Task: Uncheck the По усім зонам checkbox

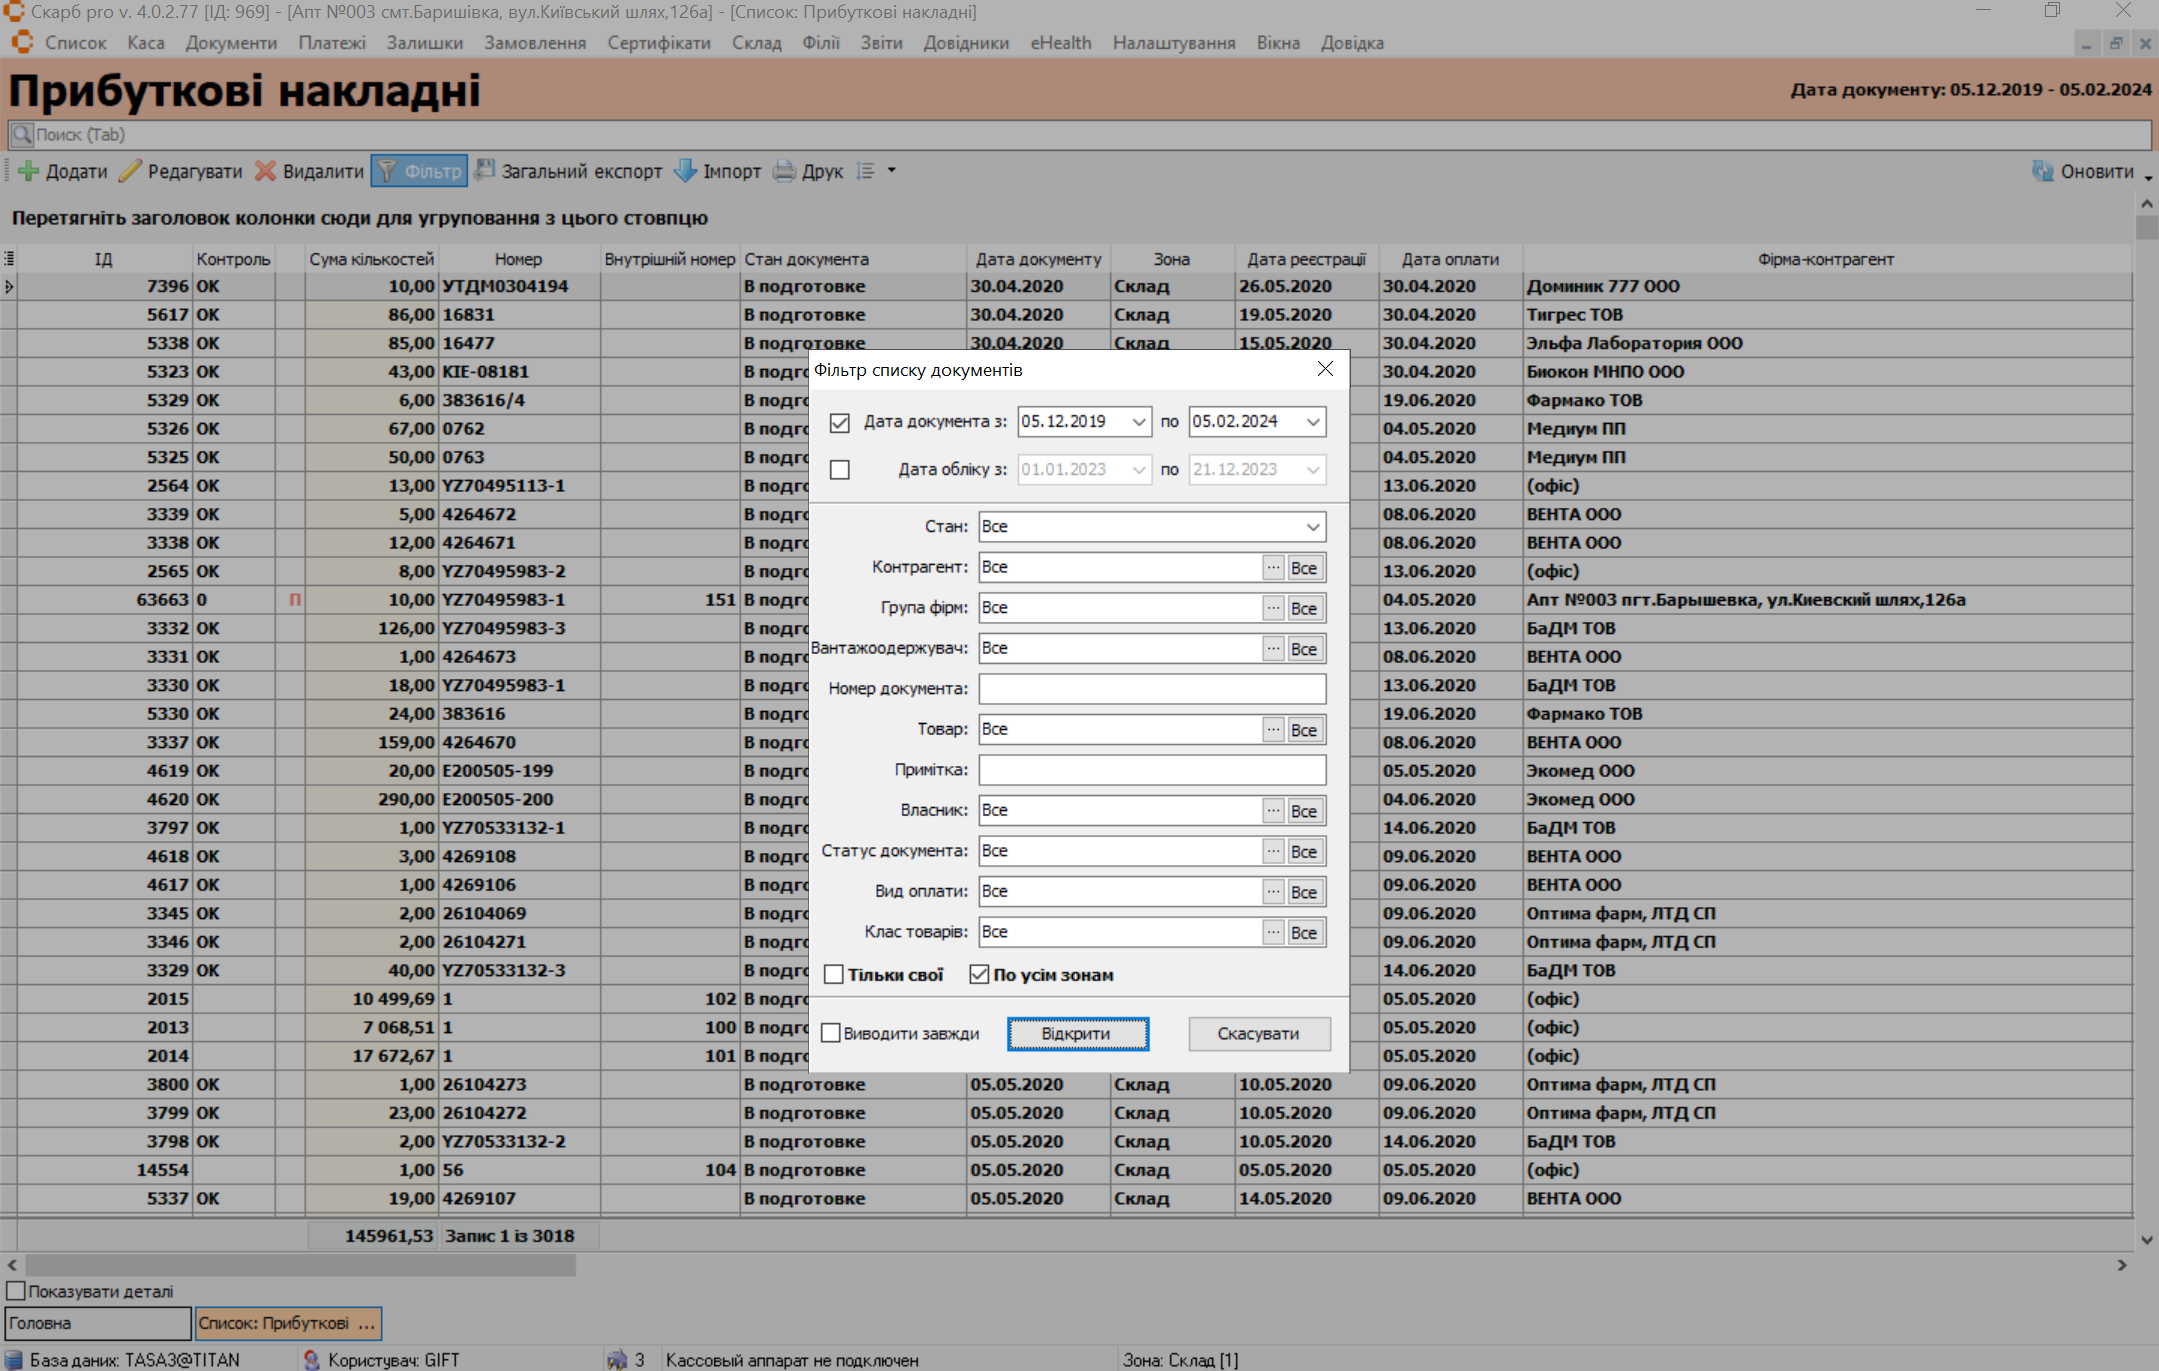Action: click(x=979, y=975)
